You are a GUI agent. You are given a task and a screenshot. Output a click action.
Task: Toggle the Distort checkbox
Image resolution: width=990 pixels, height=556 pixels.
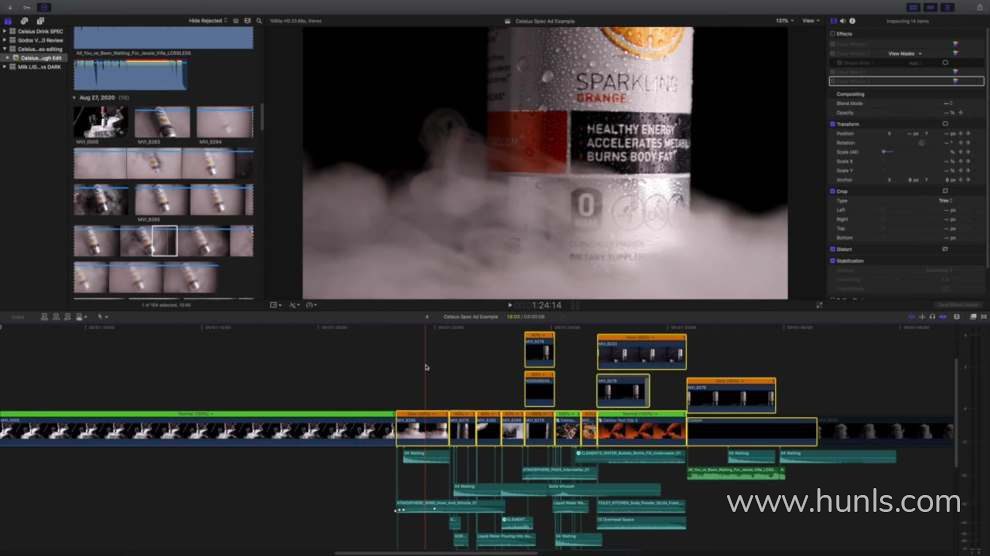click(x=833, y=249)
